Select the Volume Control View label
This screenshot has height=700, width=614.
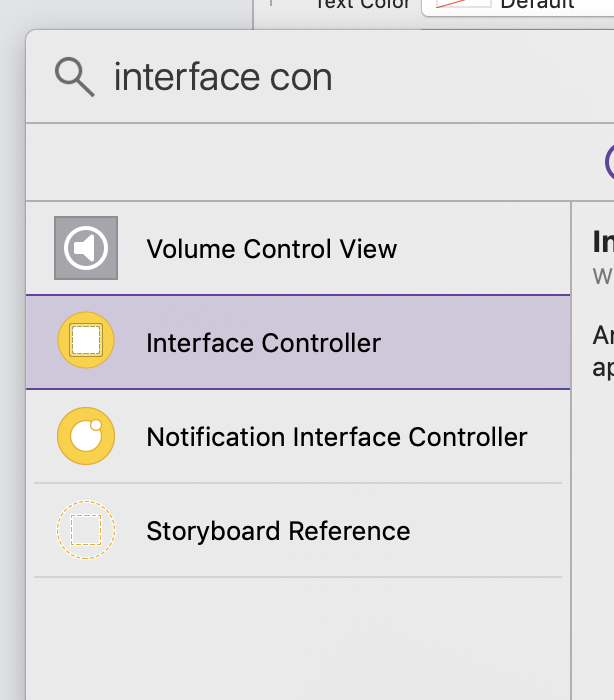click(x=271, y=249)
